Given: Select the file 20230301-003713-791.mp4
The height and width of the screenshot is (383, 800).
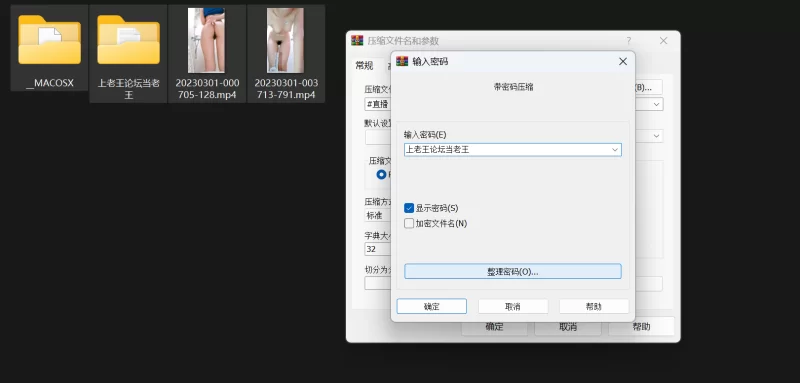Looking at the screenshot, I should (x=286, y=54).
